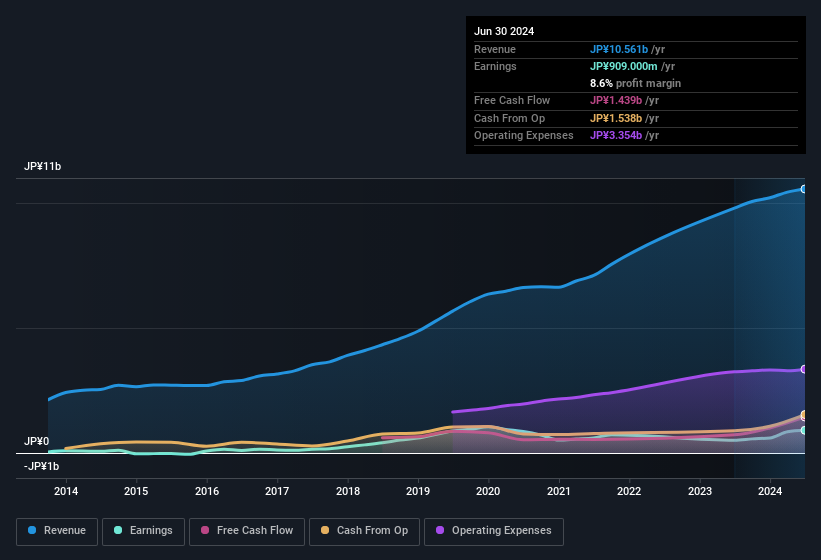This screenshot has height=560, width=821.
Task: Click the JP¥909.000m earnings value
Action: pos(624,66)
